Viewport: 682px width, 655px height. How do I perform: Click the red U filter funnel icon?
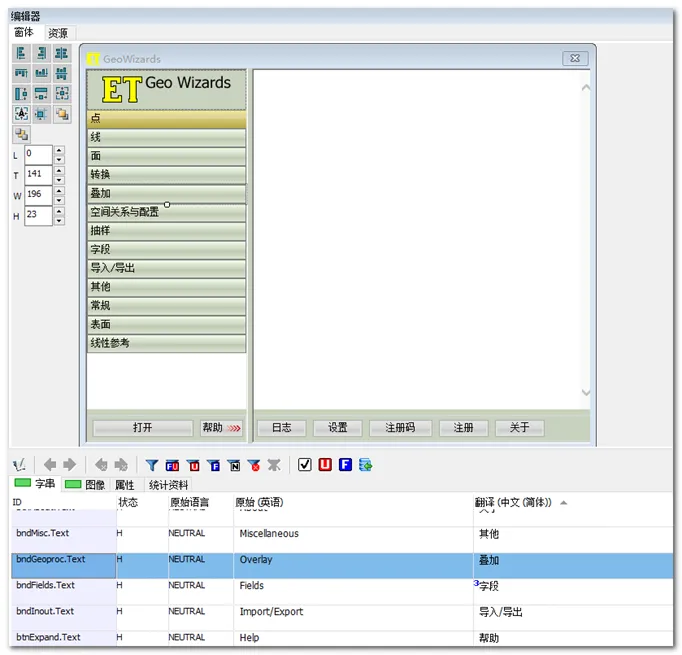point(193,465)
